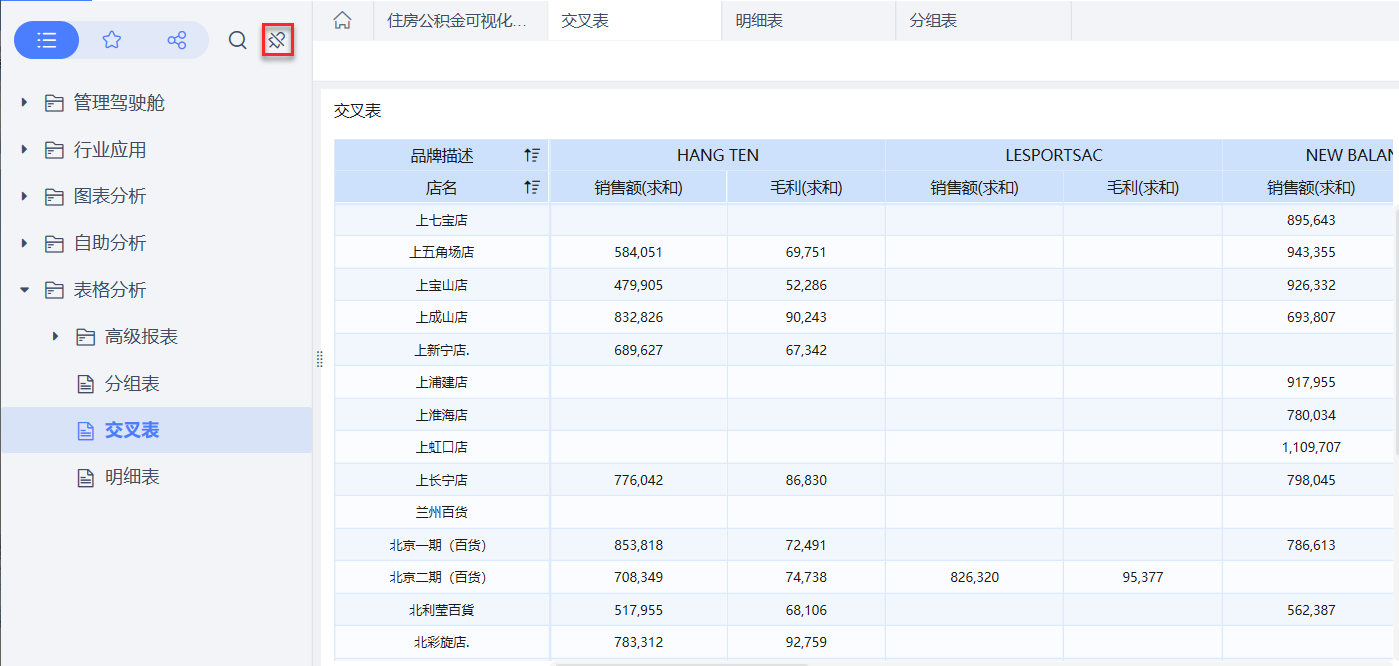Click the HANG TEN column header
Image resolution: width=1399 pixels, height=666 pixels.
click(x=717, y=155)
